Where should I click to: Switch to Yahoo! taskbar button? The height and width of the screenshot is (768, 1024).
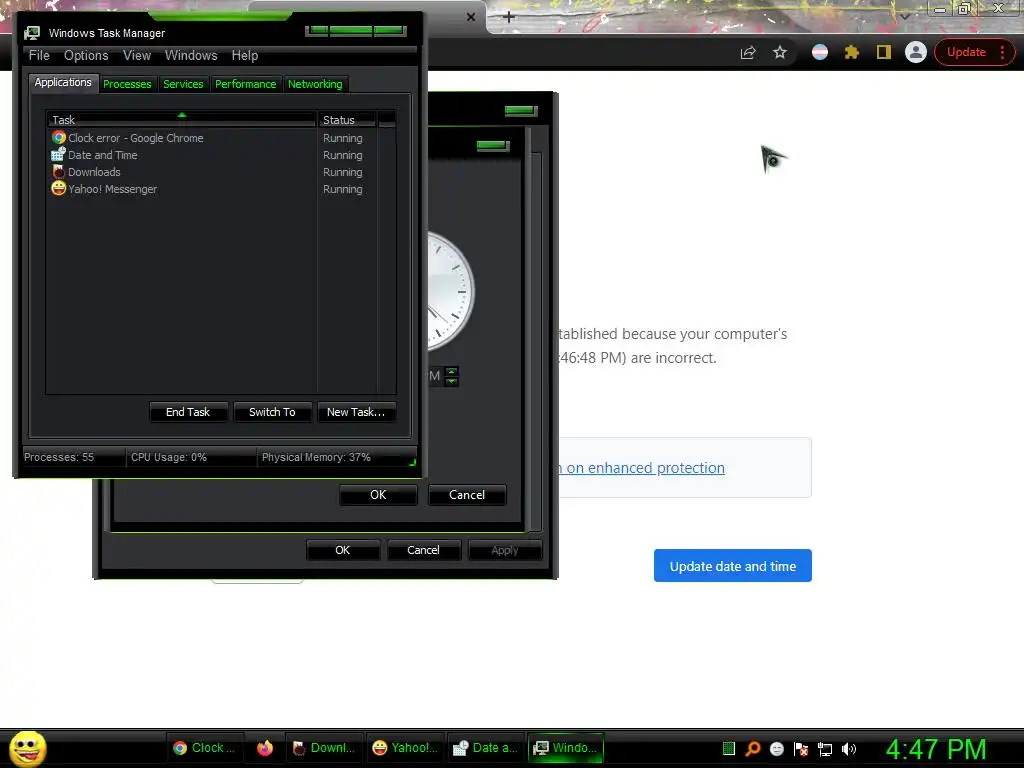click(x=405, y=748)
